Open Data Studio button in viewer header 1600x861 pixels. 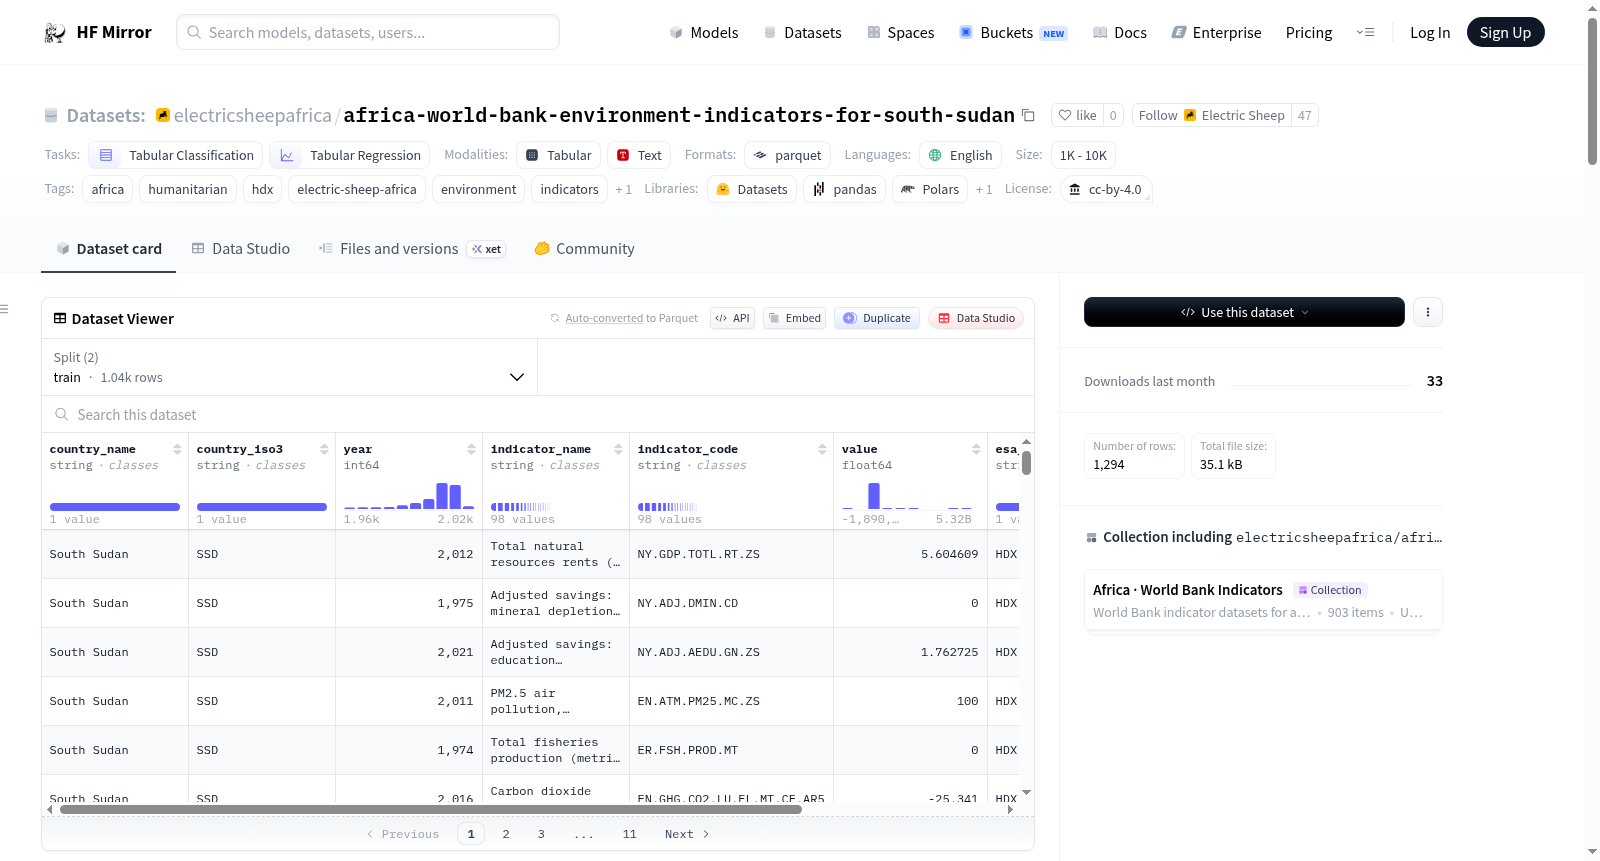pyautogui.click(x=976, y=318)
